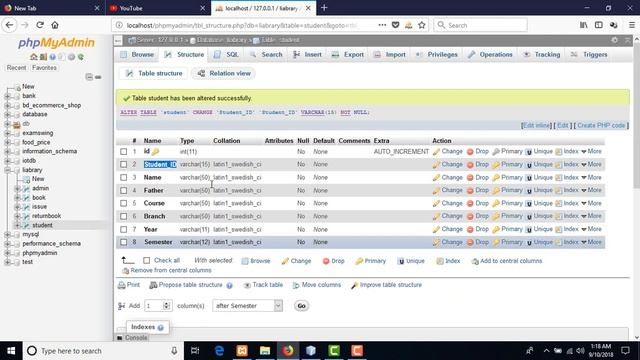Open the Triggers tab

click(x=589, y=54)
